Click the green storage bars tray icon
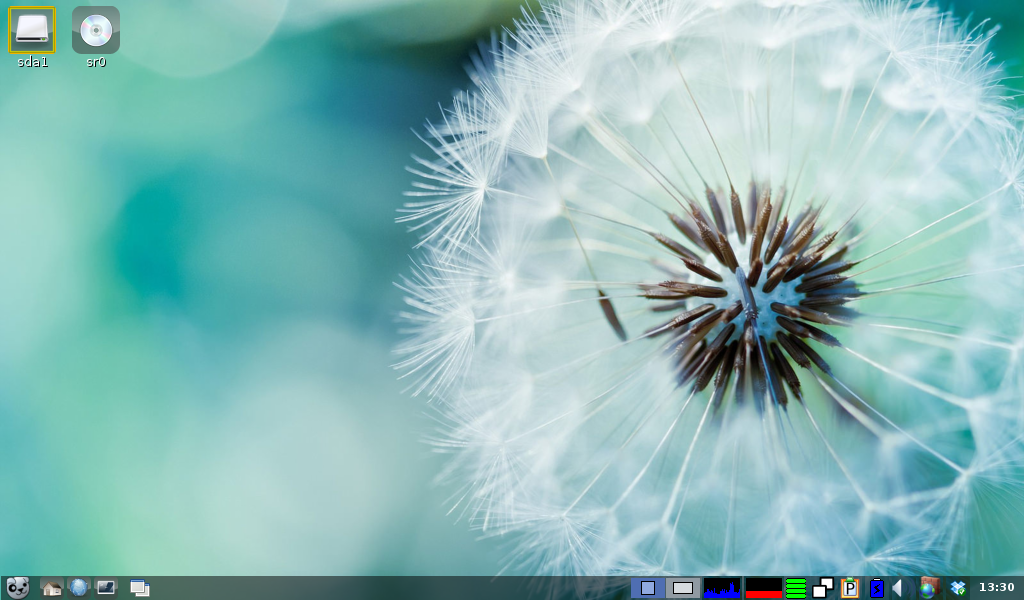This screenshot has width=1024, height=600. 795,588
